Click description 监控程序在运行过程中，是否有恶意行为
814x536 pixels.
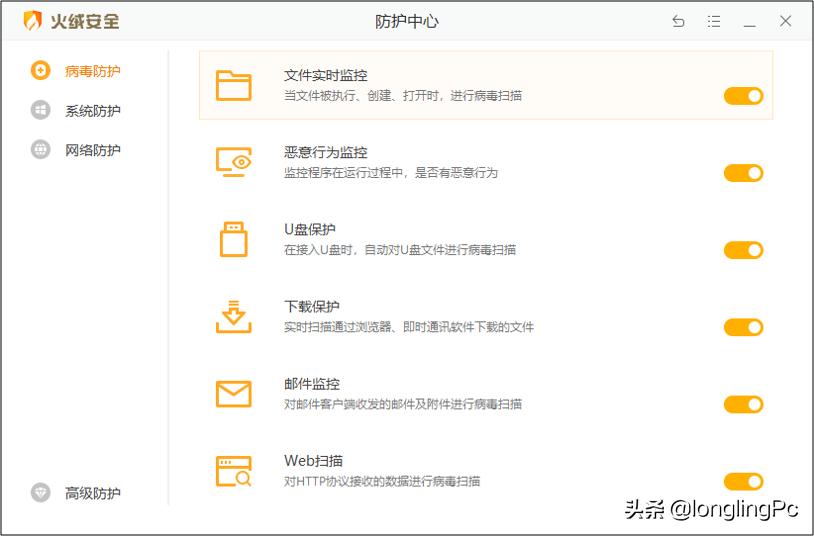(x=391, y=172)
